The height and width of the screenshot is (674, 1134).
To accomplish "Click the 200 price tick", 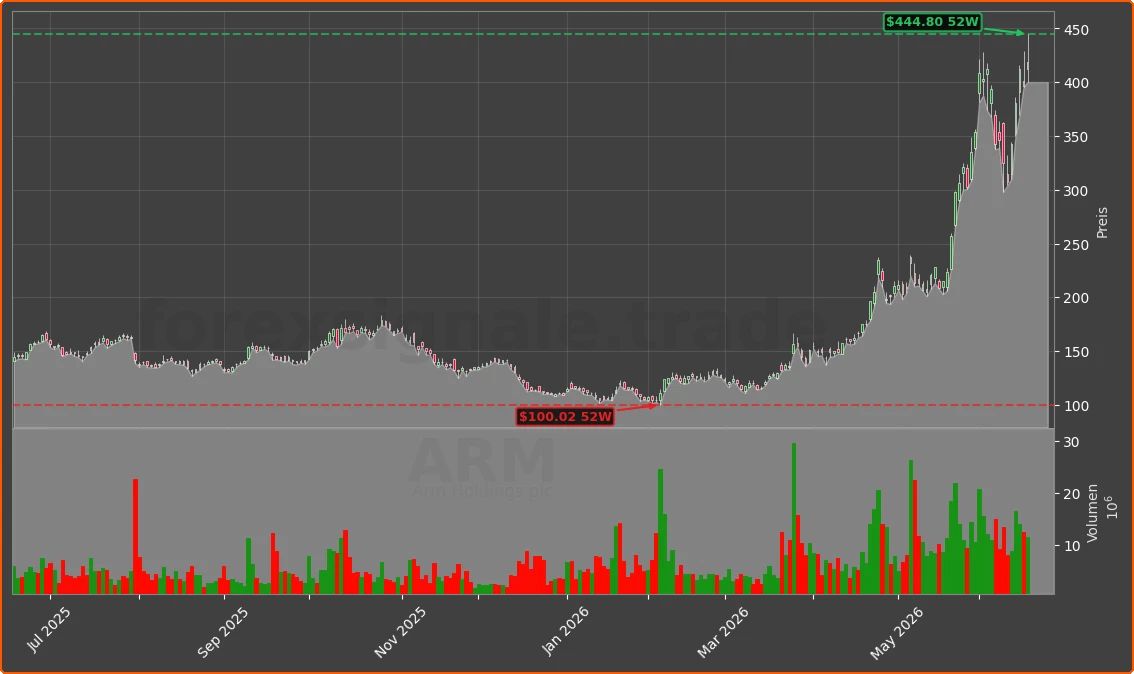I will (x=1076, y=298).
